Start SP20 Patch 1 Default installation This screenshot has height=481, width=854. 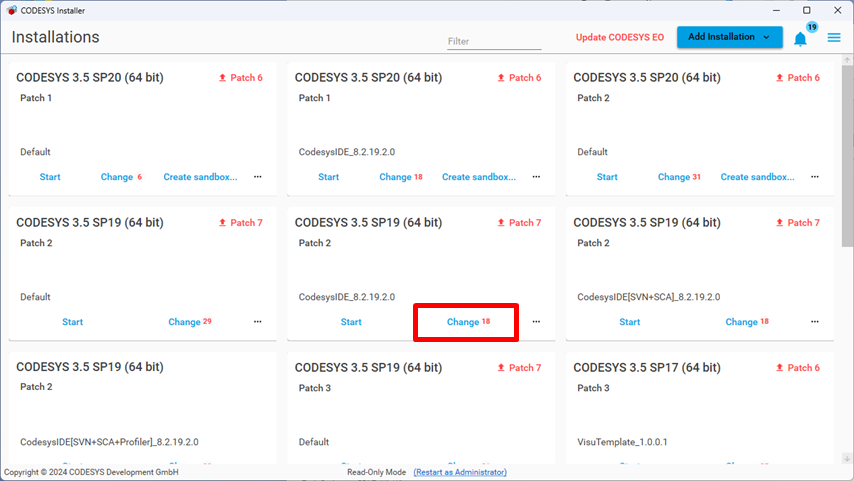tap(50, 176)
